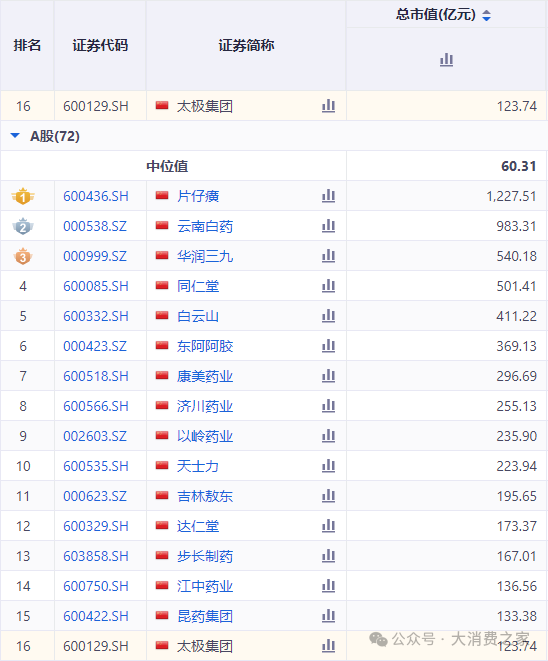Open stock code link 002603.SZ
This screenshot has height=661, width=548.
pyautogui.click(x=95, y=436)
